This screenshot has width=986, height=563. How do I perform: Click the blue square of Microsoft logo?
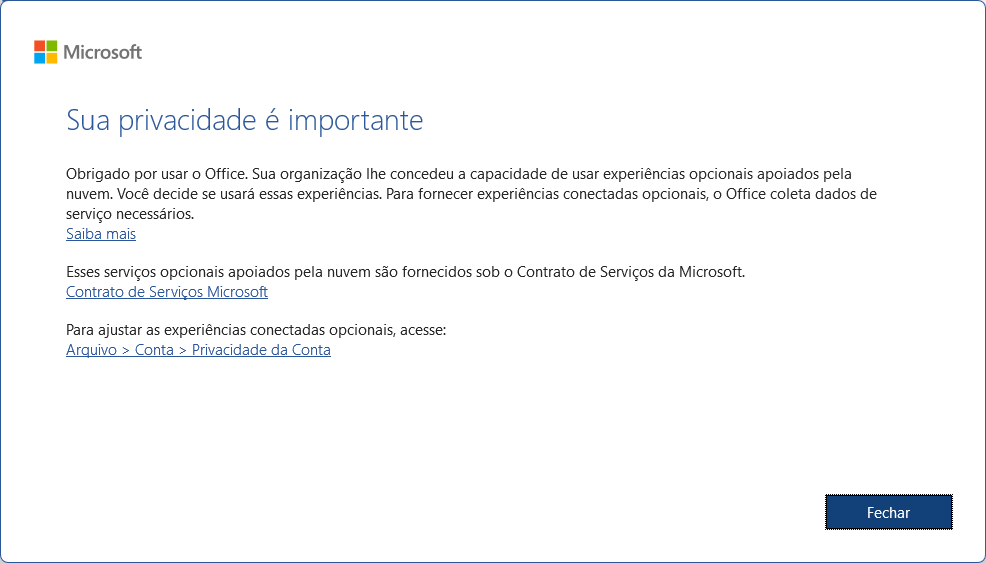(39, 58)
